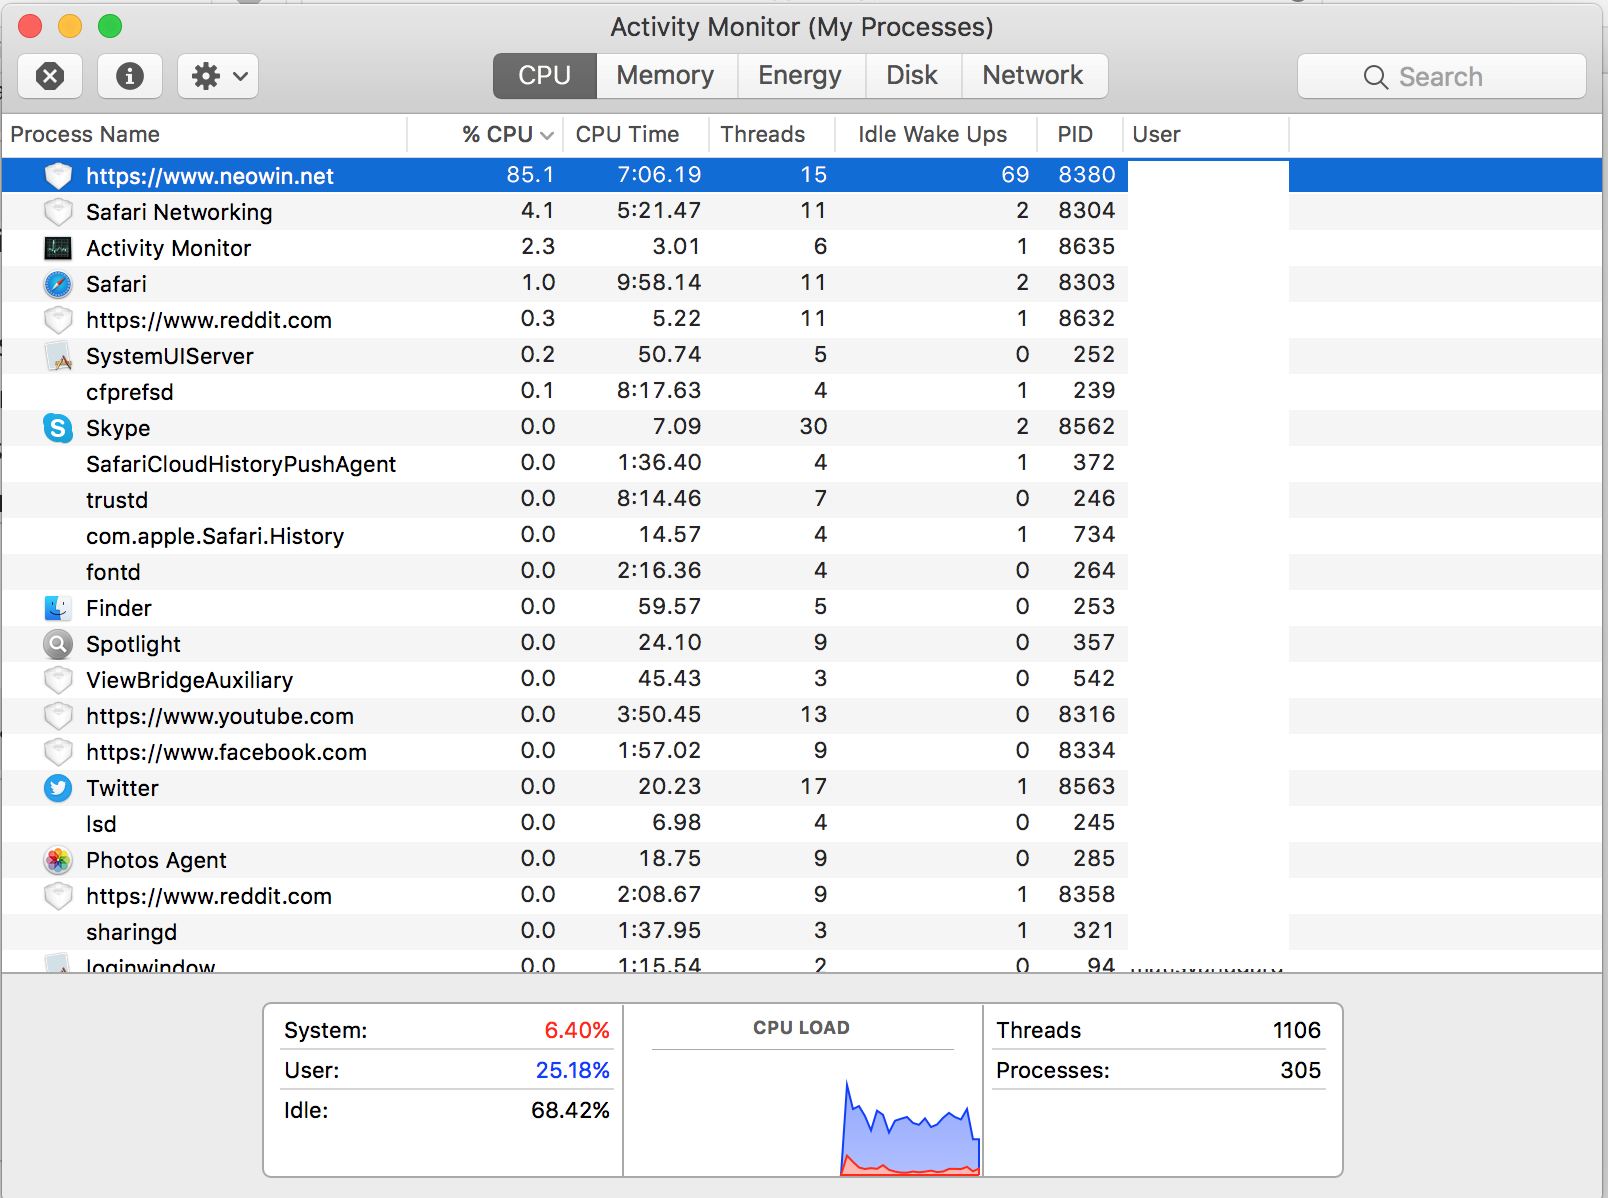Click the Finder face icon

(x=59, y=608)
